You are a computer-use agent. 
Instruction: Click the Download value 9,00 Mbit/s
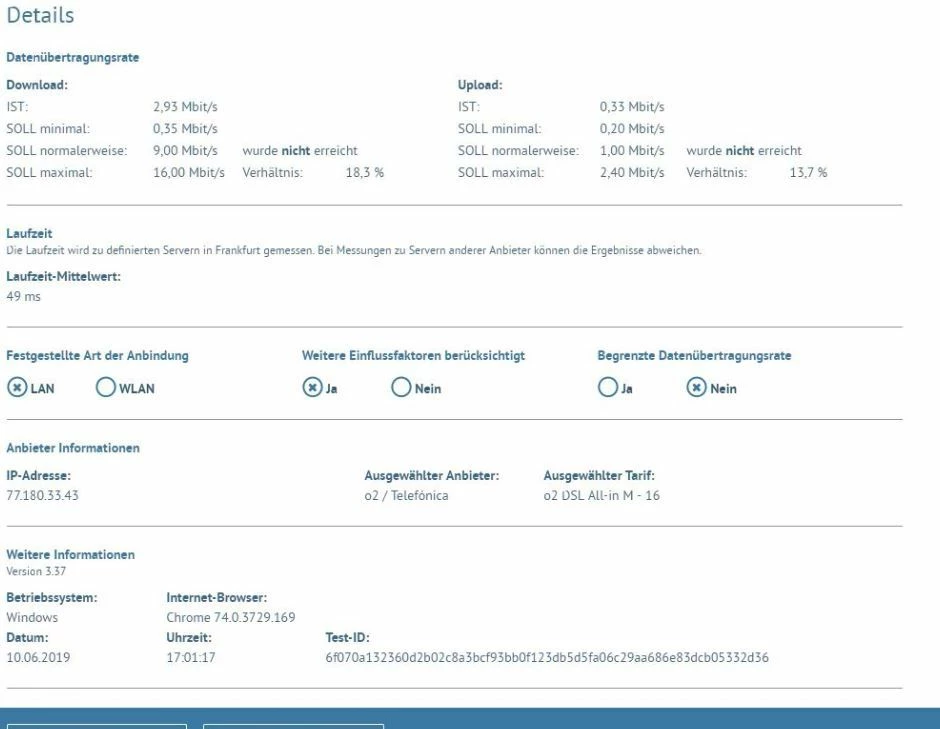(x=185, y=150)
